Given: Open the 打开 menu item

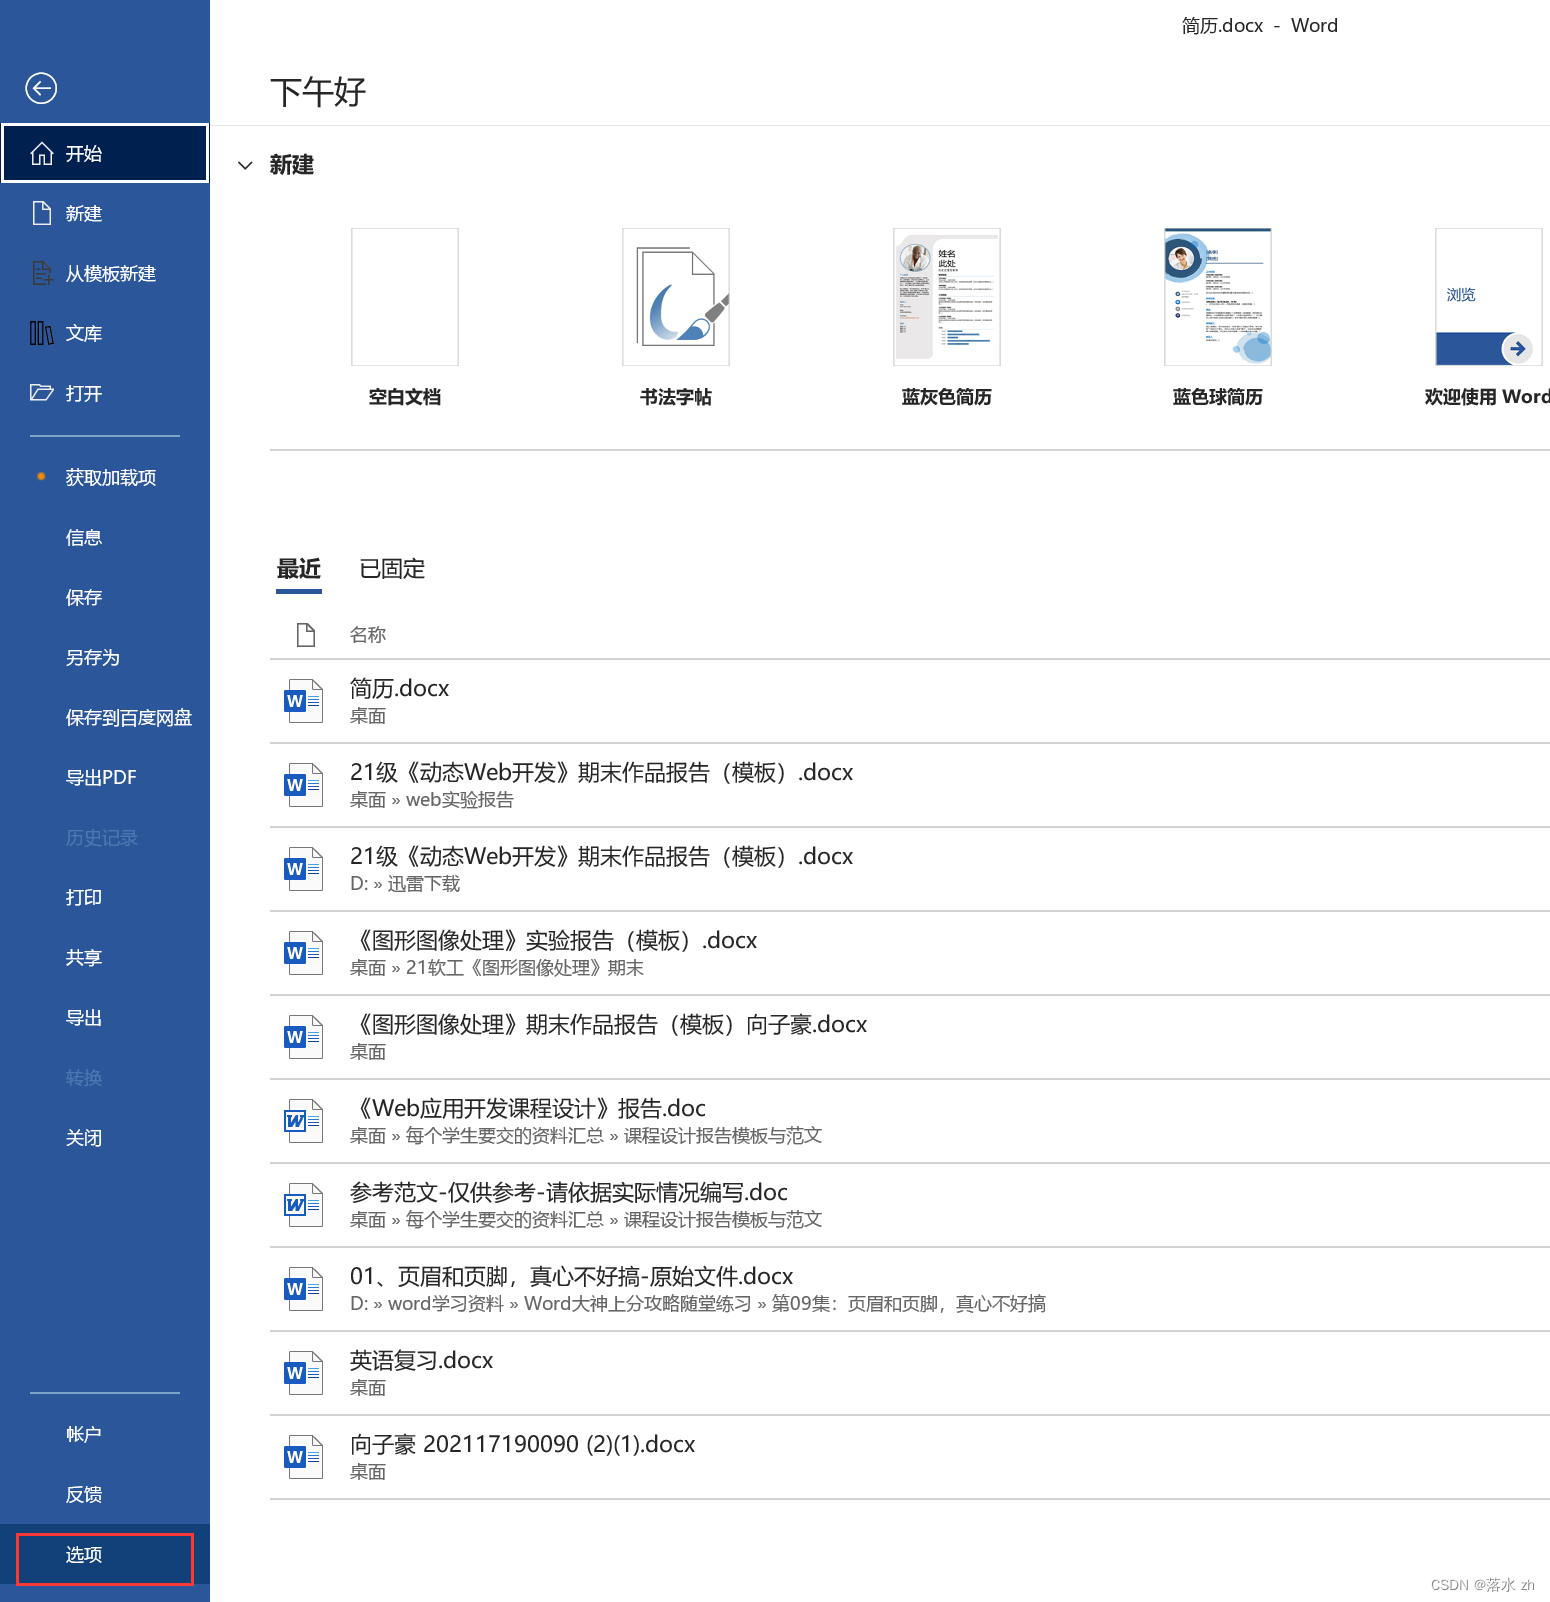Looking at the screenshot, I should 105,393.
